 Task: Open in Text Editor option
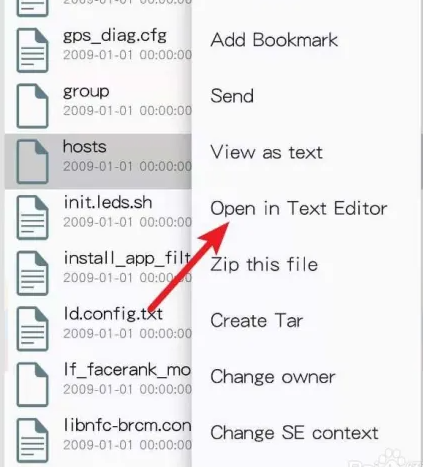(x=299, y=208)
